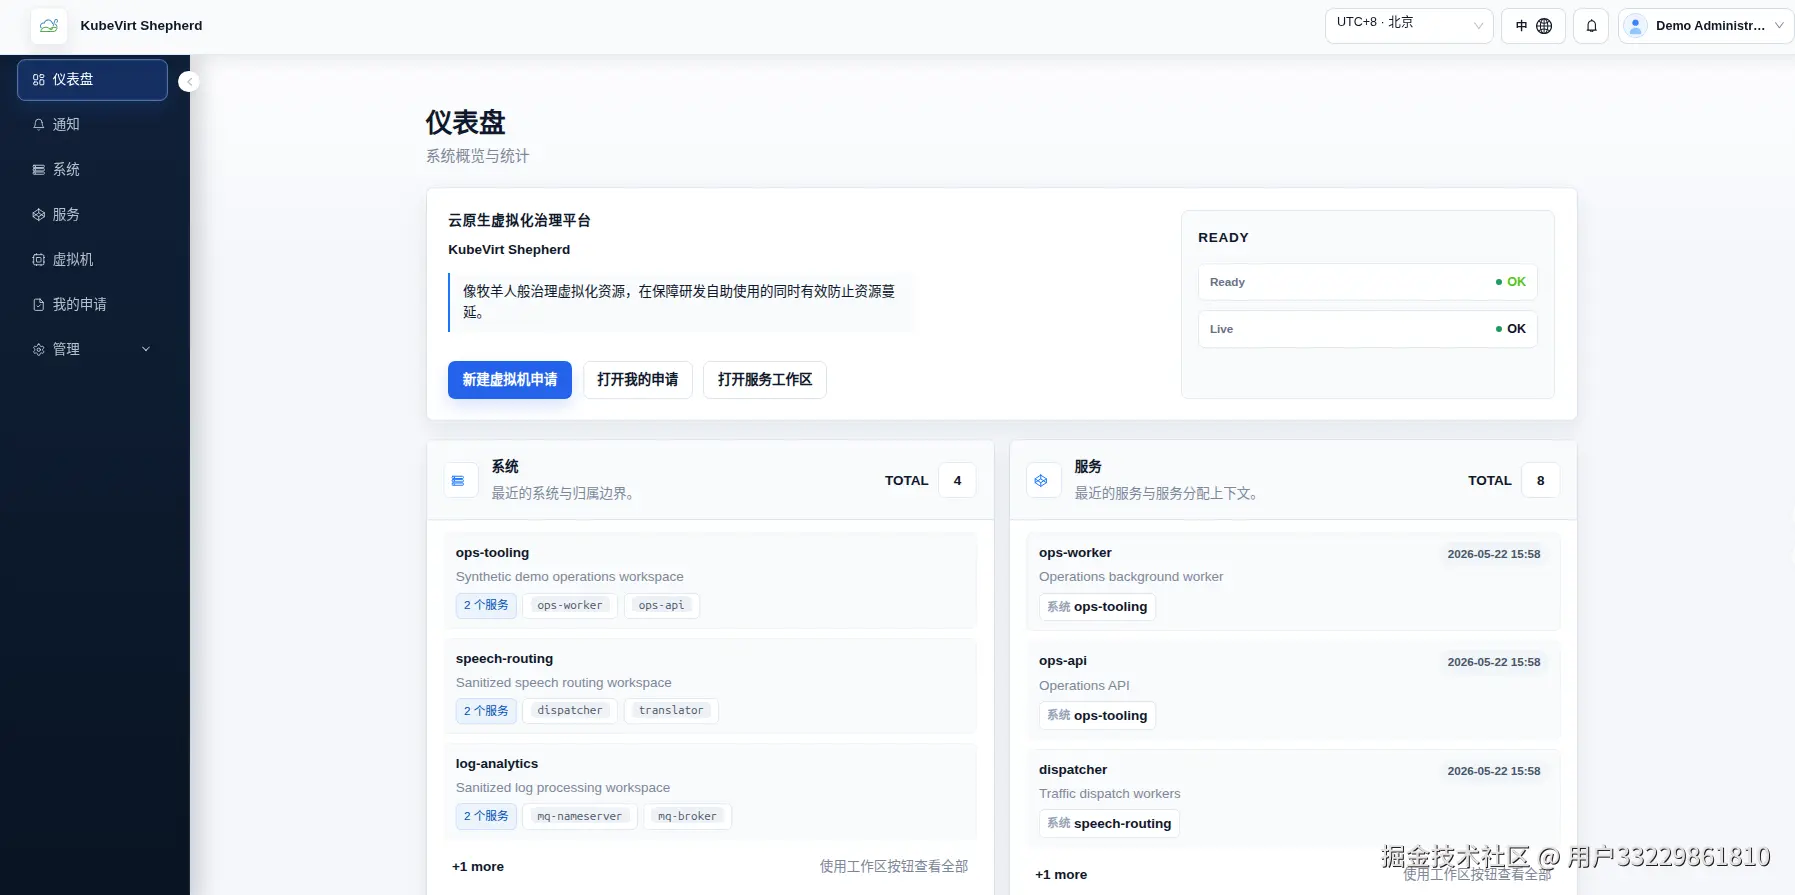Viewport: 1795px width, 895px height.
Task: Expand the 管理 sidebar submenu
Action: pos(92,349)
